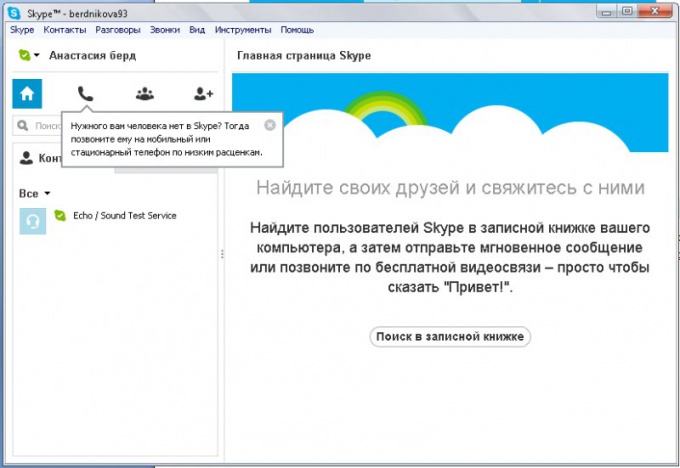Create a group with the people icon
Screen dimensions: 680x468
(145, 94)
